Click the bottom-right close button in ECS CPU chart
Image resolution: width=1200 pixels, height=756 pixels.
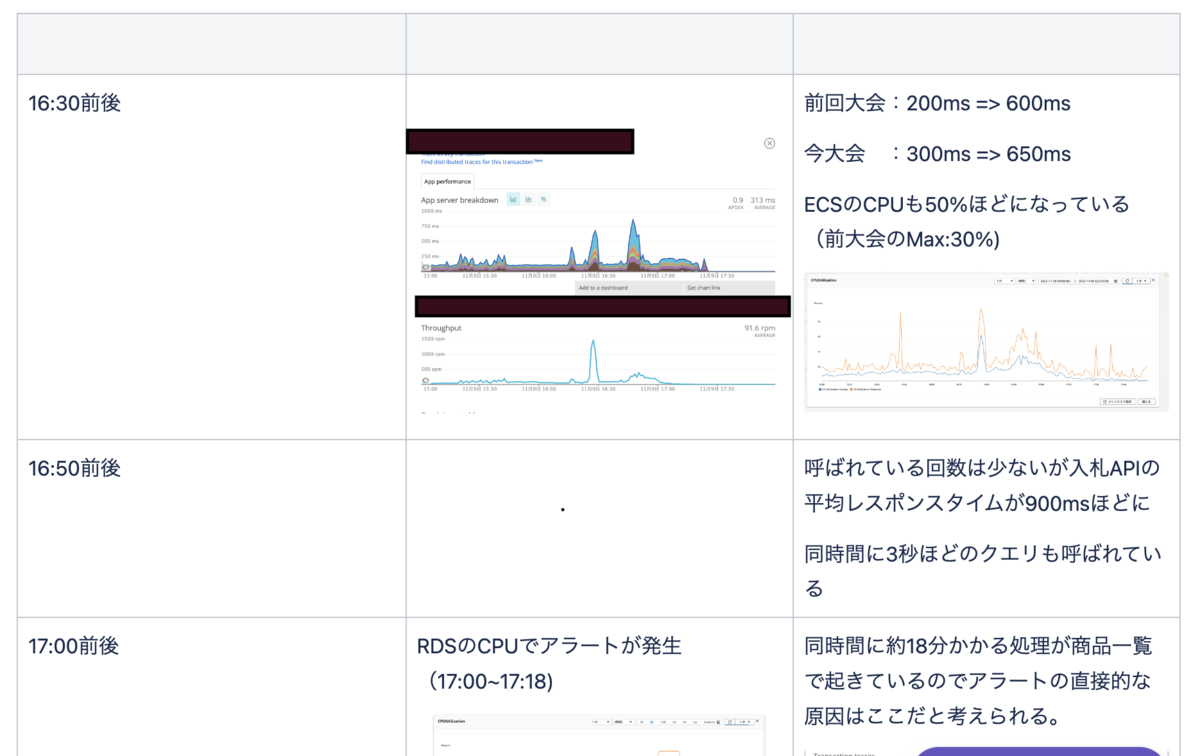[x=1146, y=401]
